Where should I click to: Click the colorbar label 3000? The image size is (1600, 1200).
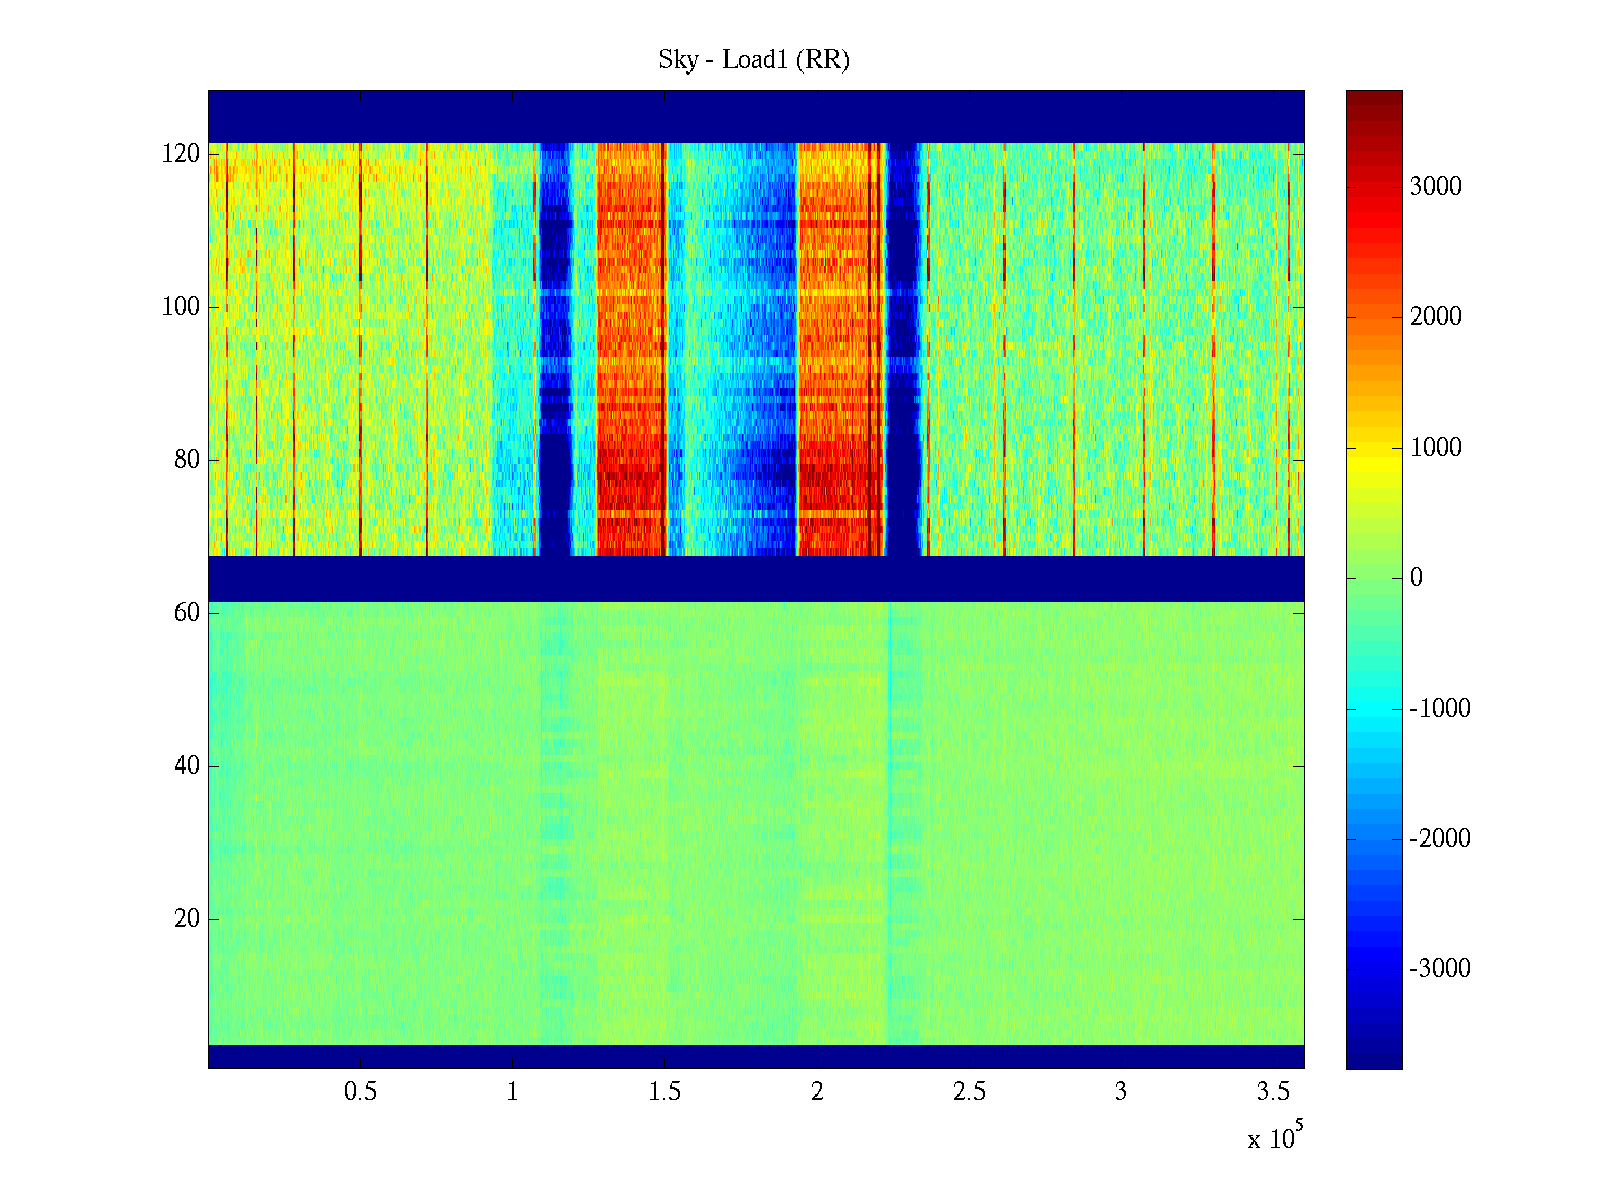1435,187
